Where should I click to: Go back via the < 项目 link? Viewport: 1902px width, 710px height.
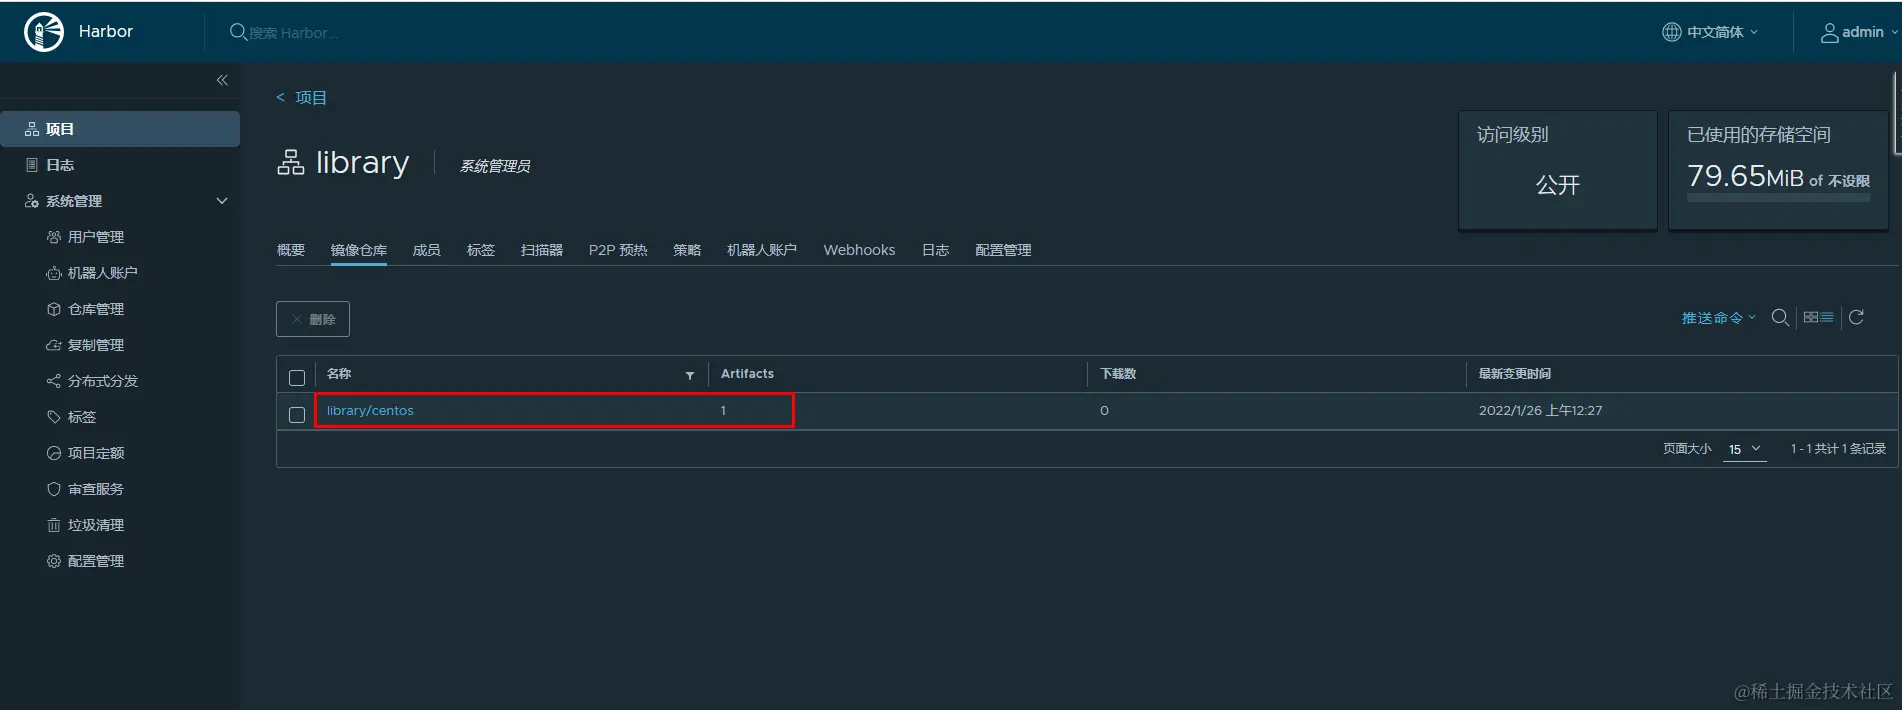point(301,97)
